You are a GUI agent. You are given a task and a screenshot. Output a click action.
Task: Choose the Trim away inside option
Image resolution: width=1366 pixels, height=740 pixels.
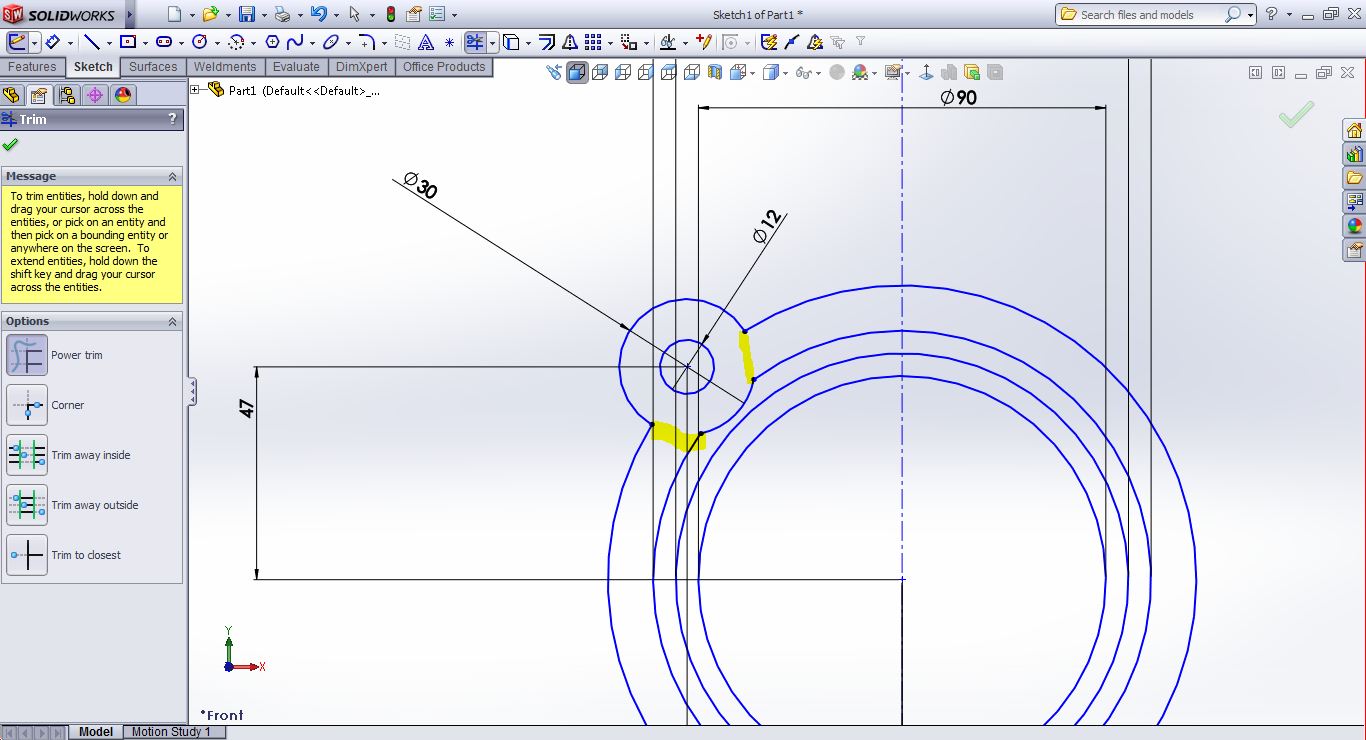(27, 455)
